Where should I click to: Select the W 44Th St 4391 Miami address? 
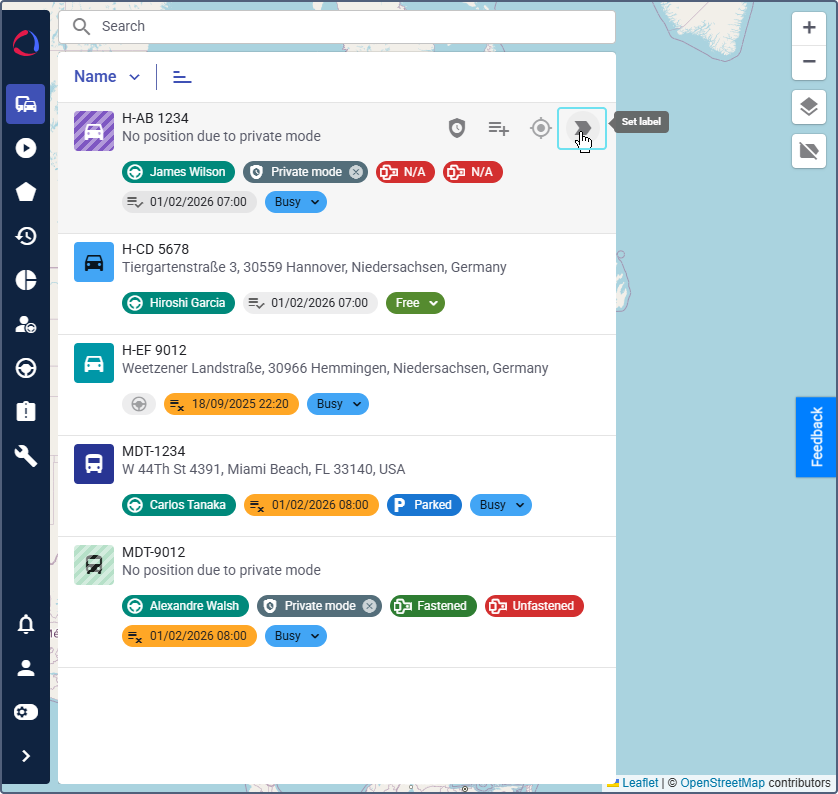click(x=263, y=469)
